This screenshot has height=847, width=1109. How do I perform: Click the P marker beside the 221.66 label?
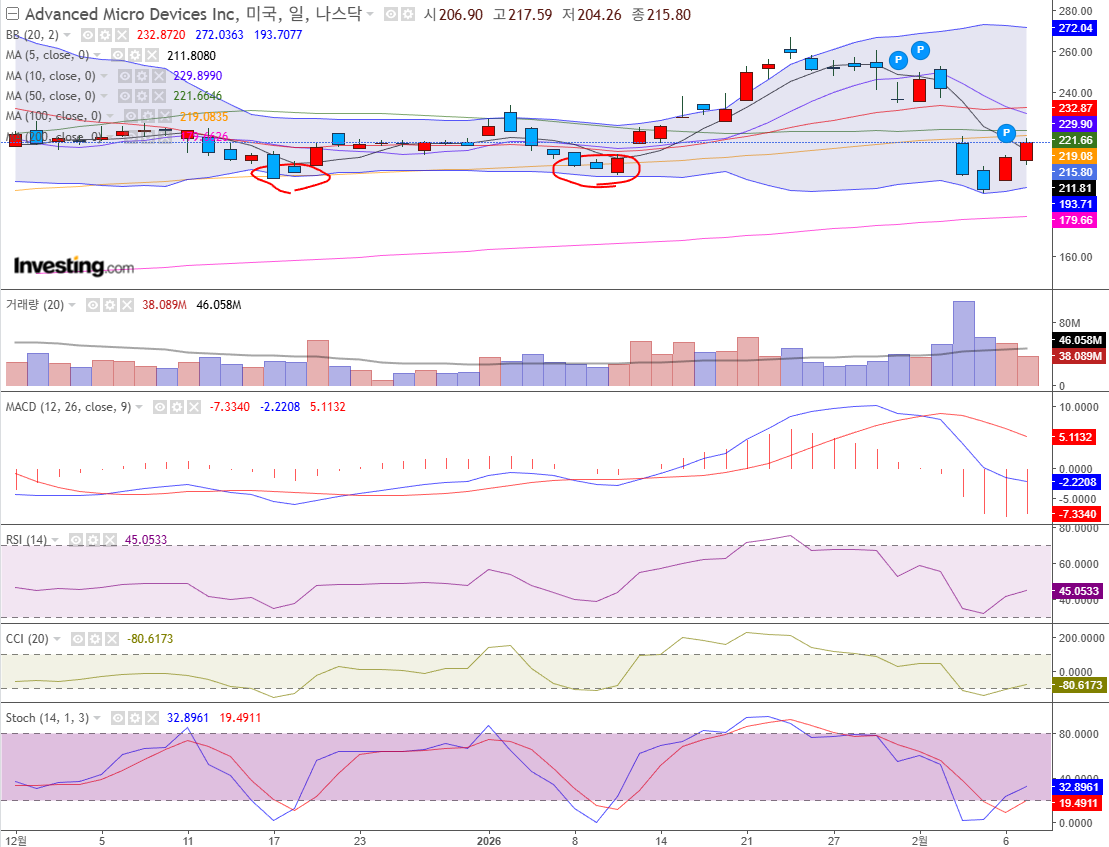[1006, 132]
